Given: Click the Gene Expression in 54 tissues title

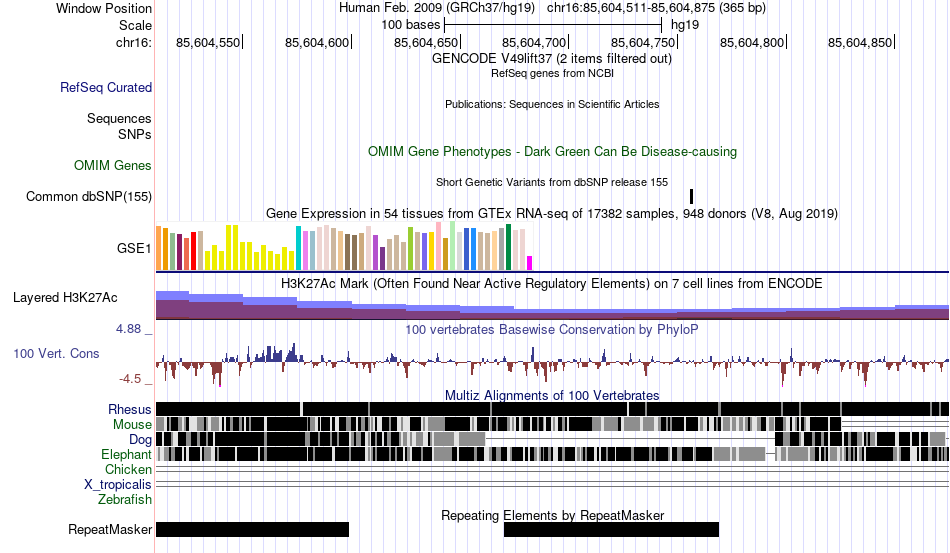Looking at the screenshot, I should 552,213.
